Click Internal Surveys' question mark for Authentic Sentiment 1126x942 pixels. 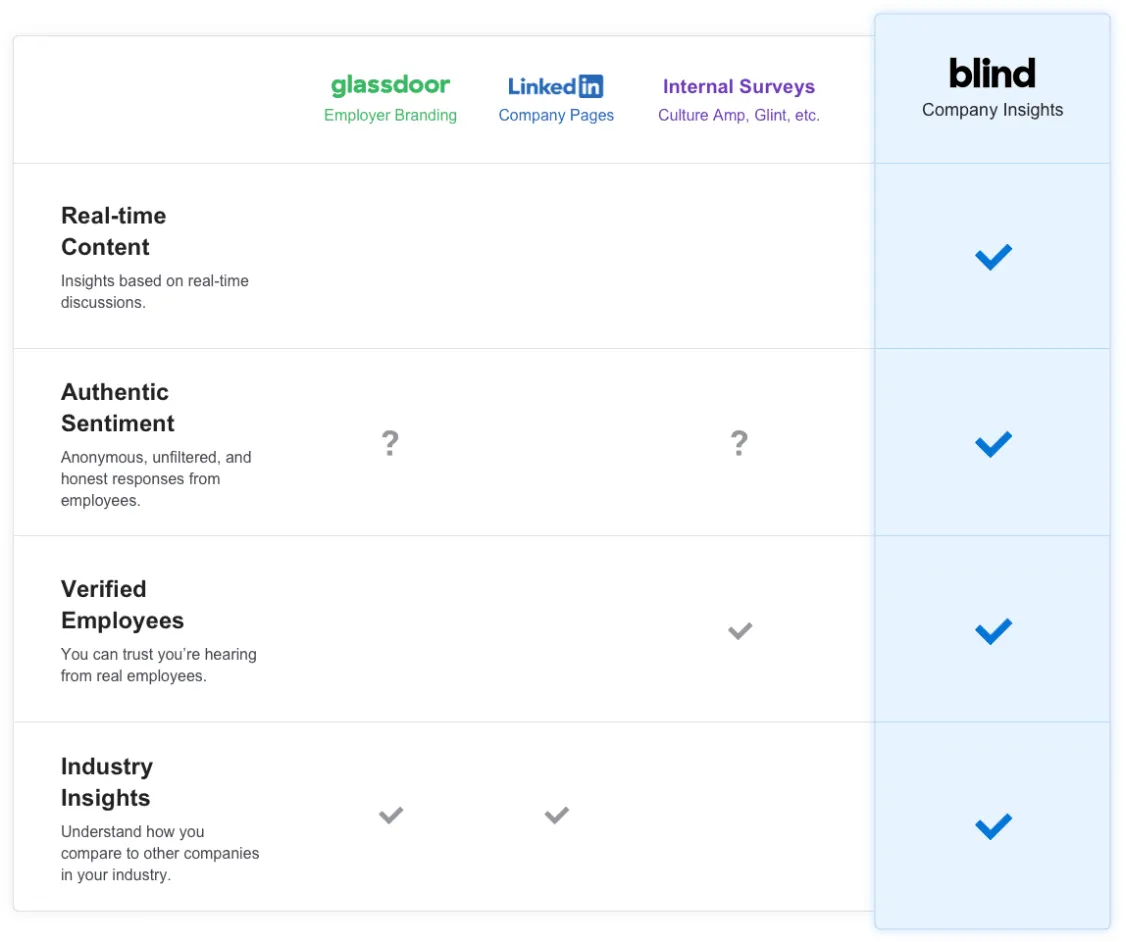tap(739, 443)
